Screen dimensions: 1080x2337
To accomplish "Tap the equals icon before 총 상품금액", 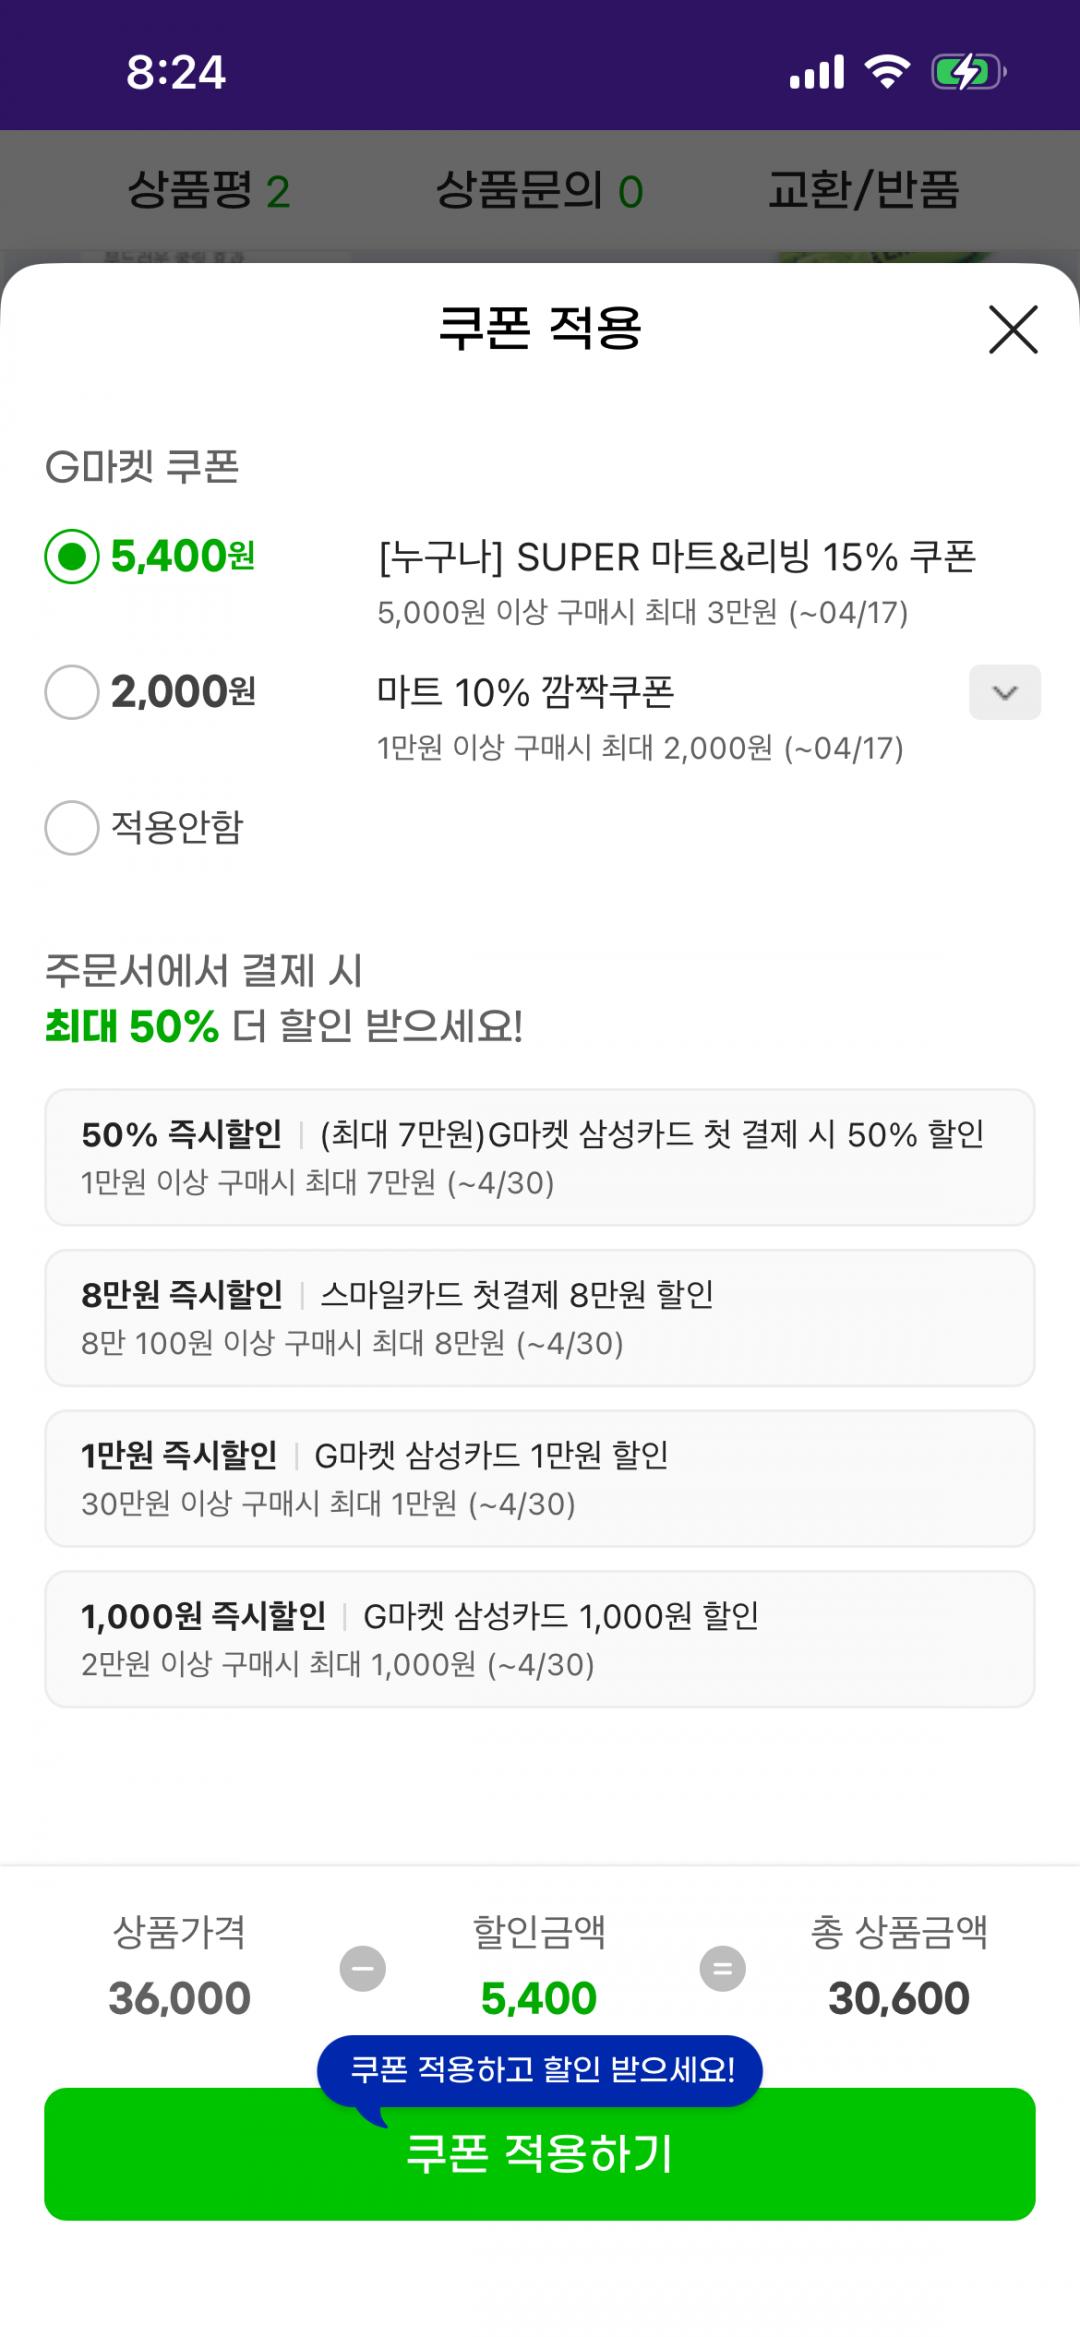I will coord(722,1968).
